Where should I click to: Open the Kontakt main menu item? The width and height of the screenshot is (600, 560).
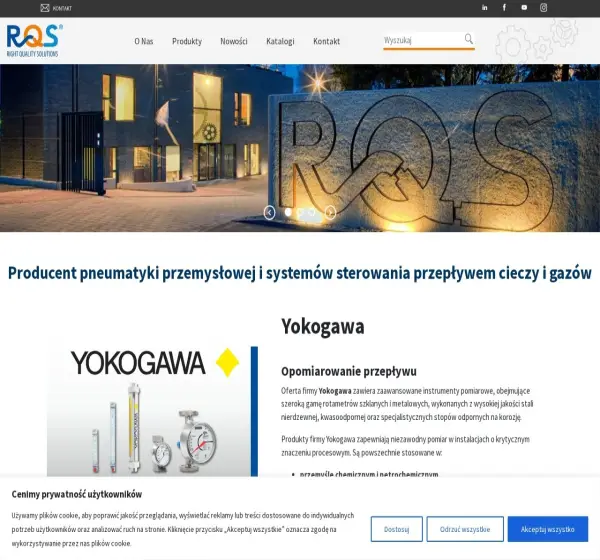click(x=326, y=41)
